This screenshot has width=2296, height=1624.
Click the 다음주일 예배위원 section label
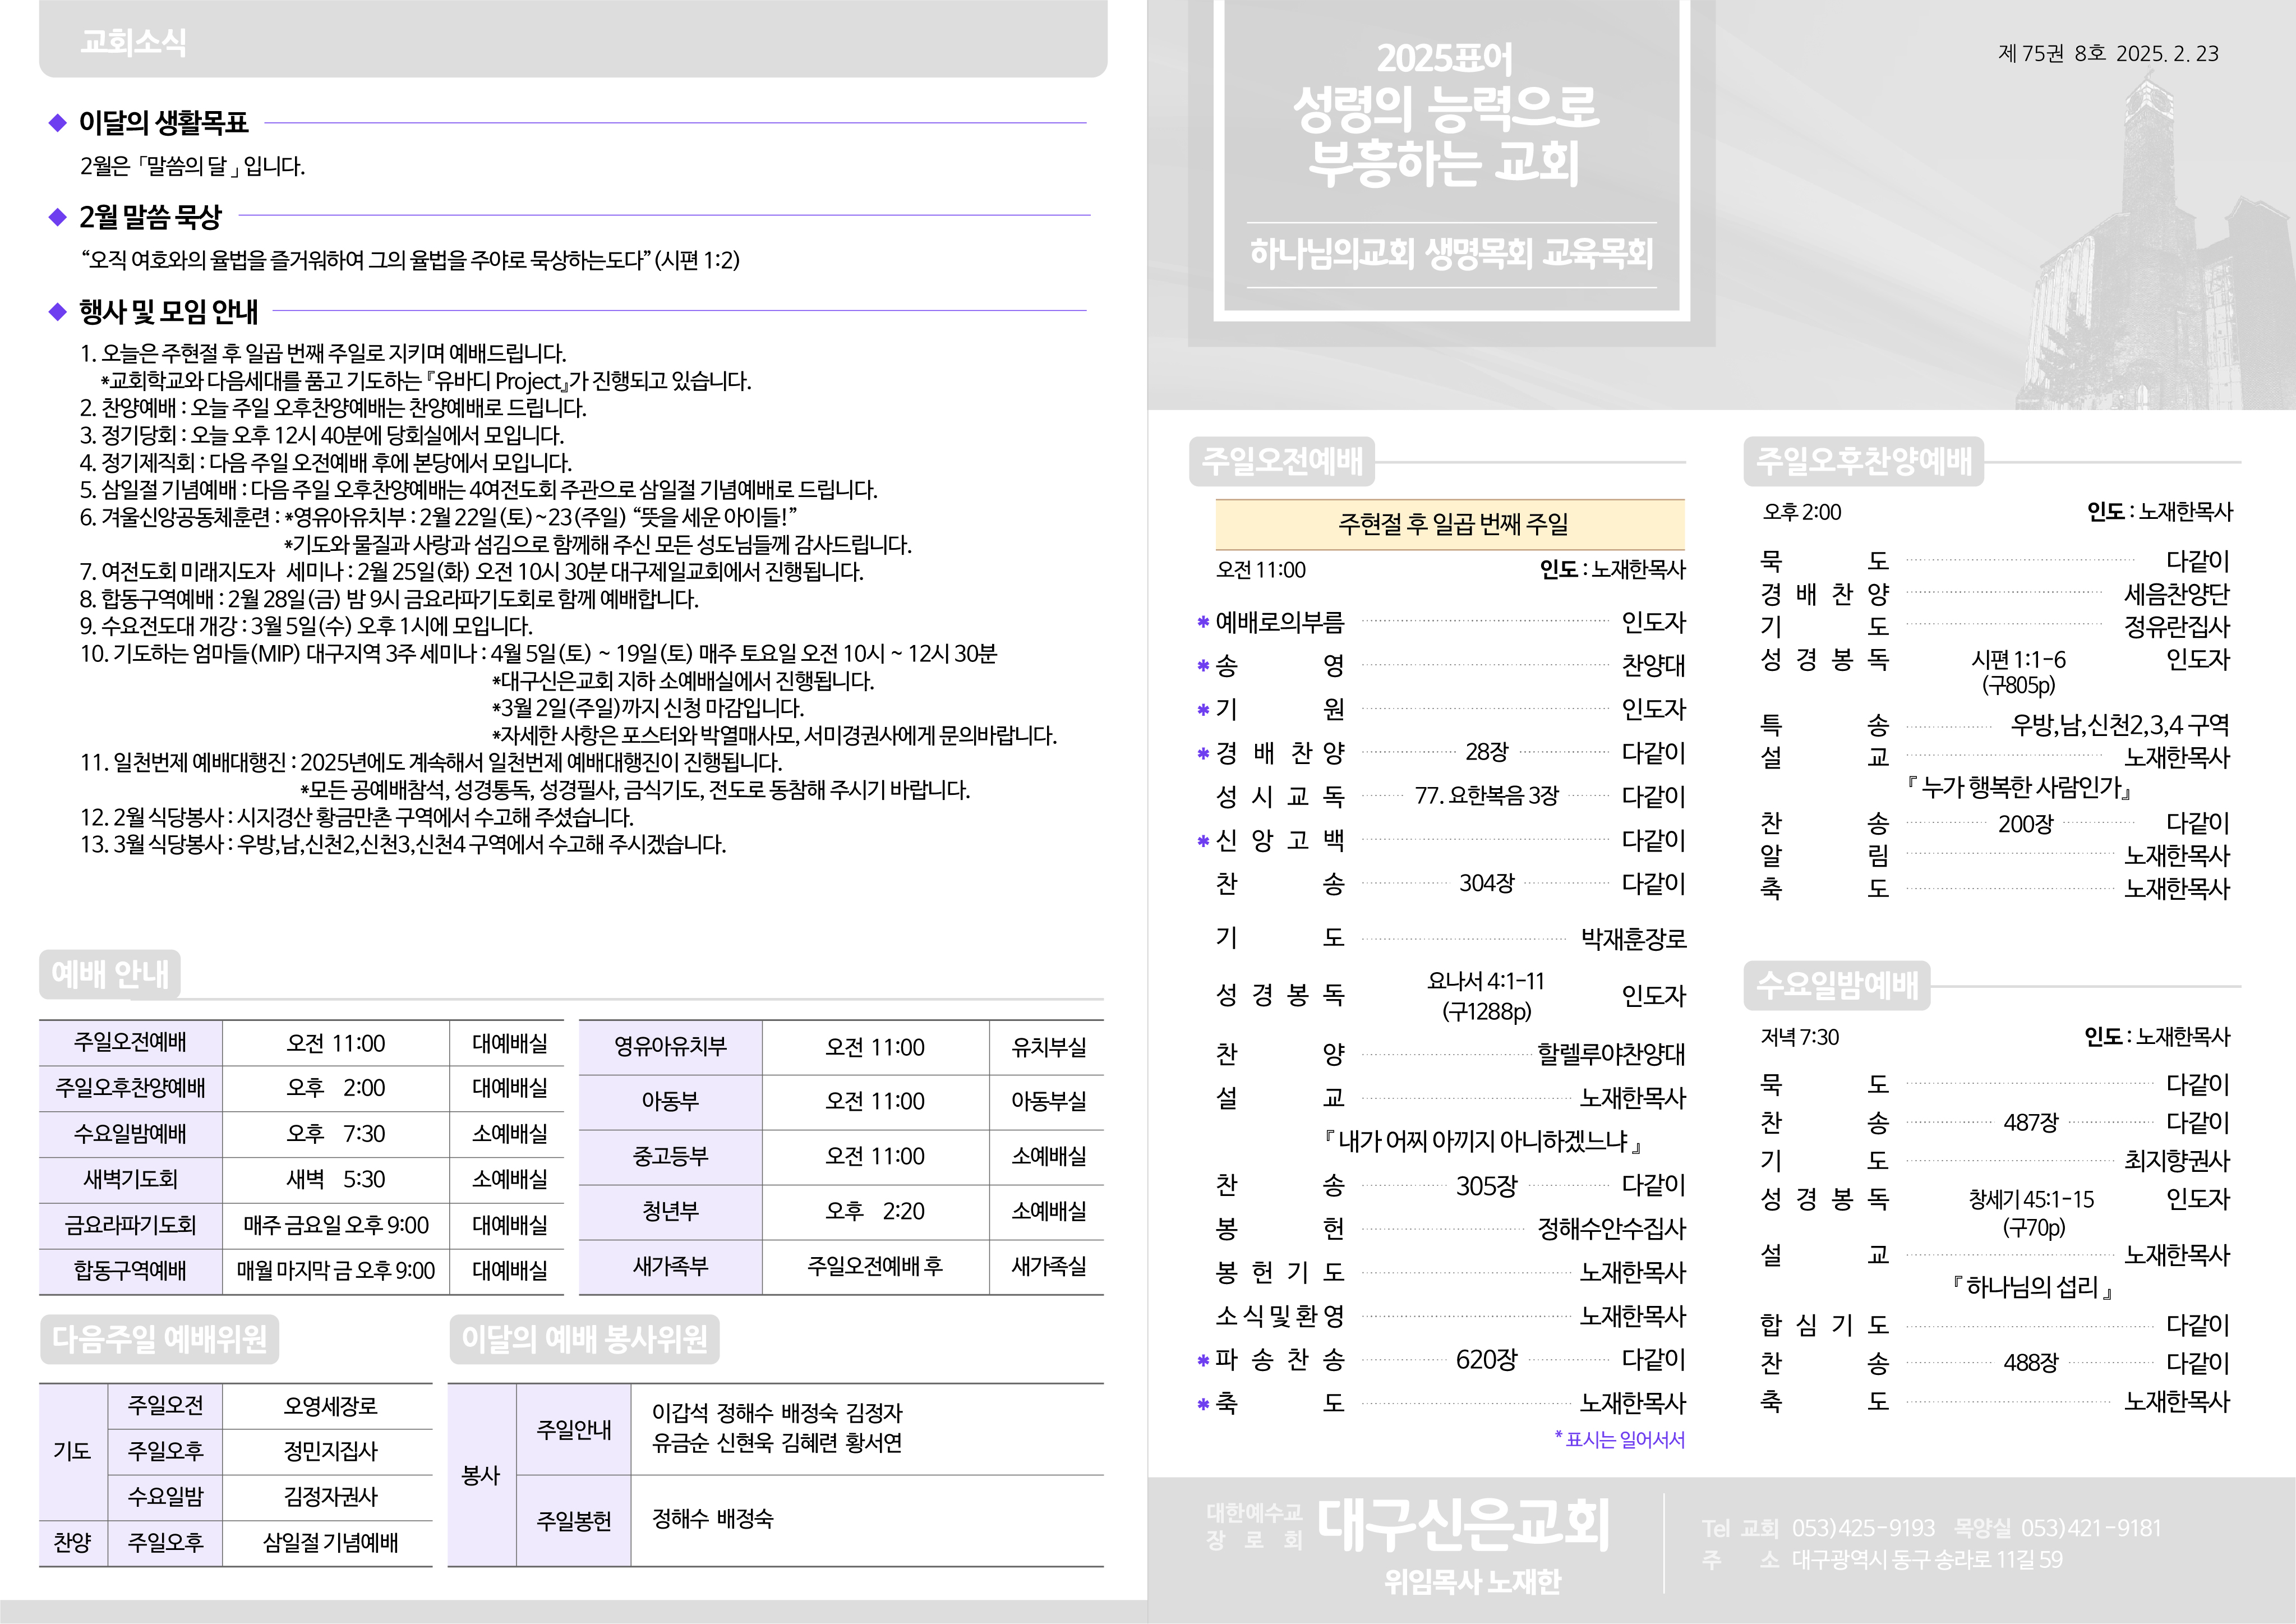tap(159, 1339)
